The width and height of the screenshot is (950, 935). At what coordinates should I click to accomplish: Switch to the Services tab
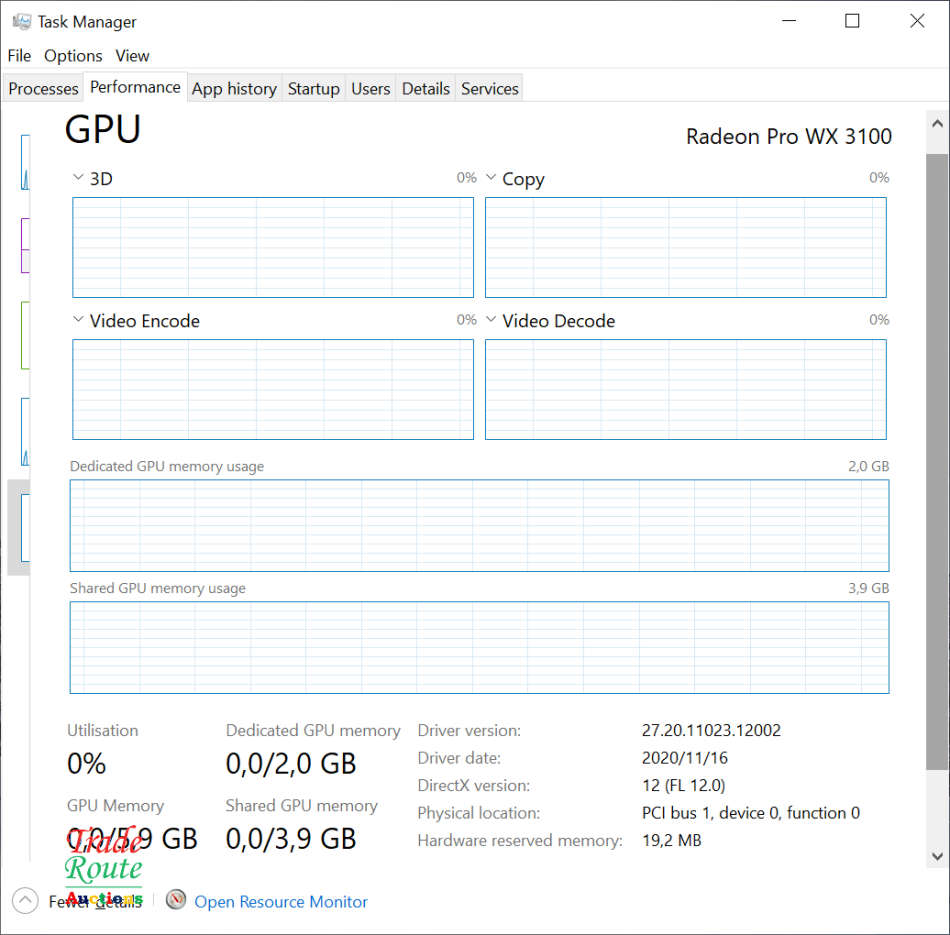(489, 89)
